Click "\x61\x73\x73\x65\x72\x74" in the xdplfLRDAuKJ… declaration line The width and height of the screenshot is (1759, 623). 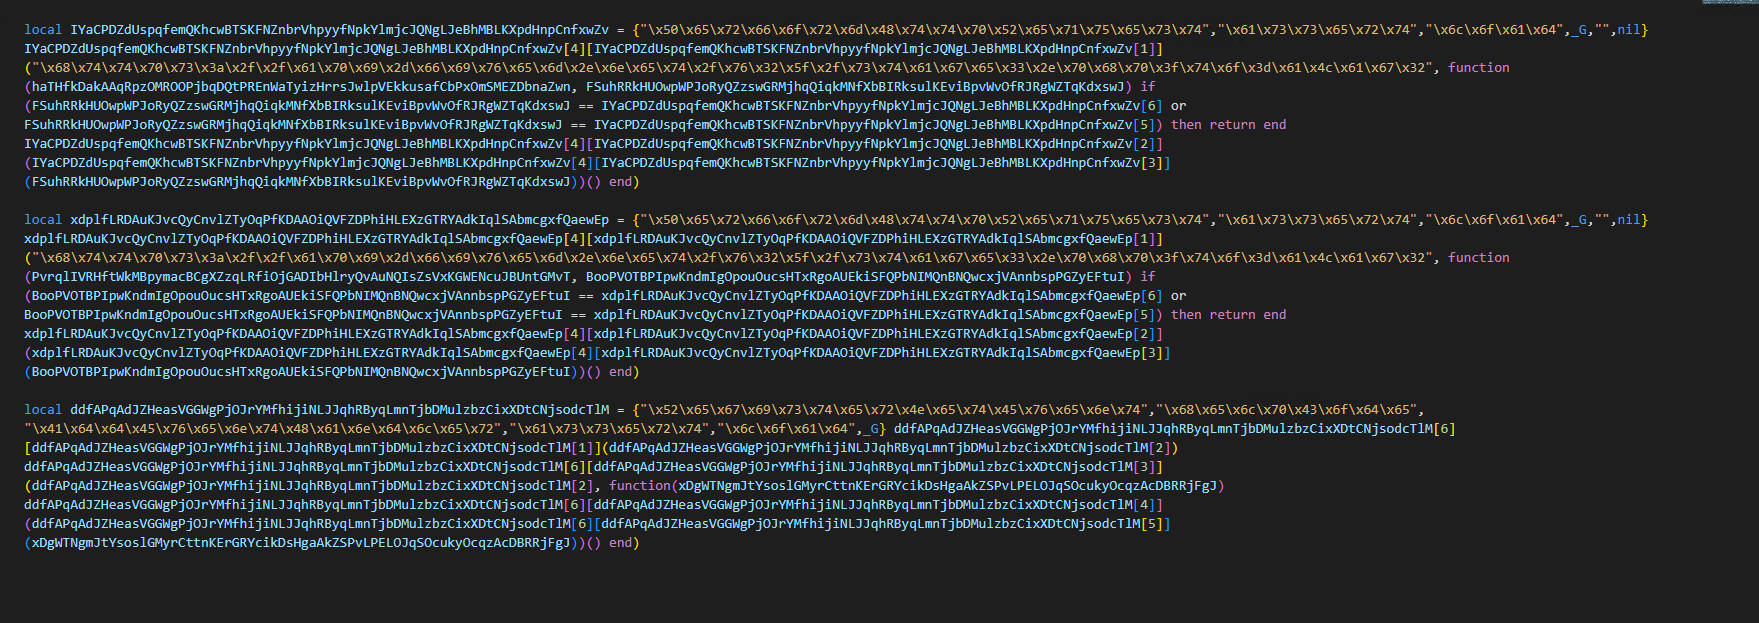(x=1317, y=220)
